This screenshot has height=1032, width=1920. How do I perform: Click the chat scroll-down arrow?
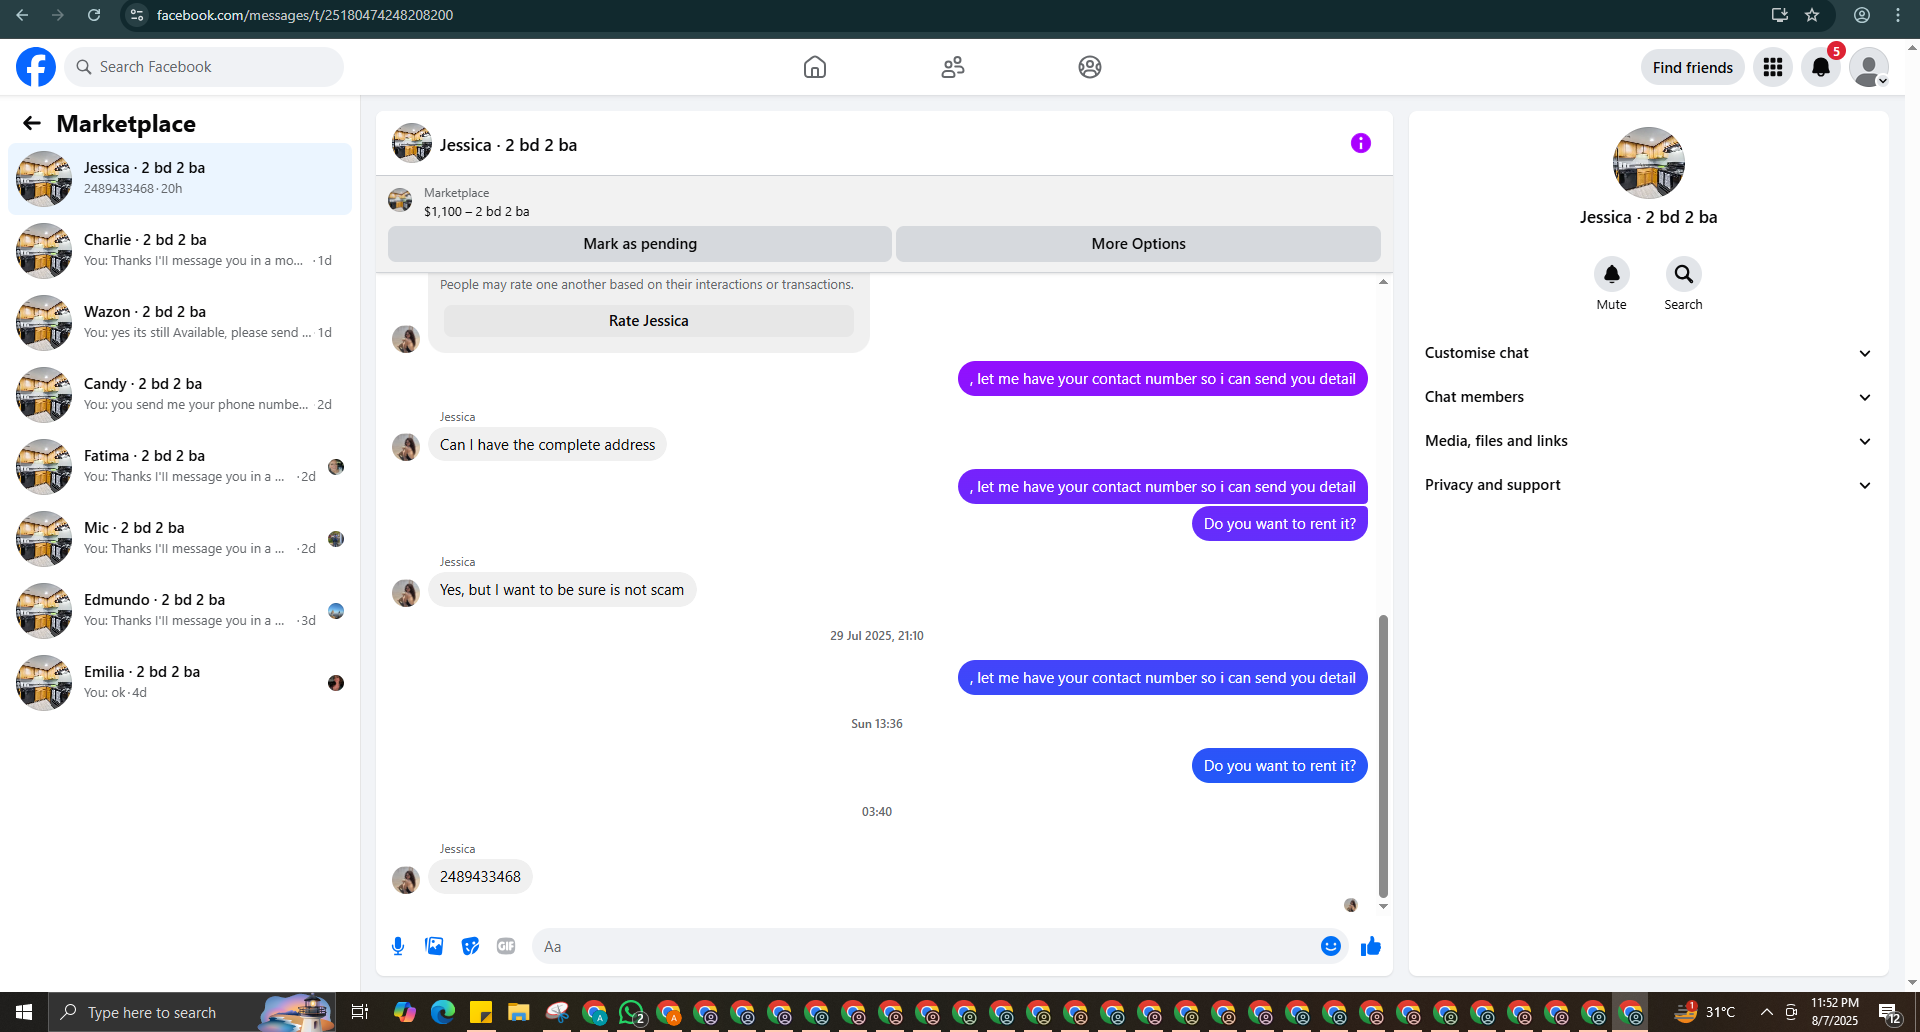click(x=1383, y=906)
